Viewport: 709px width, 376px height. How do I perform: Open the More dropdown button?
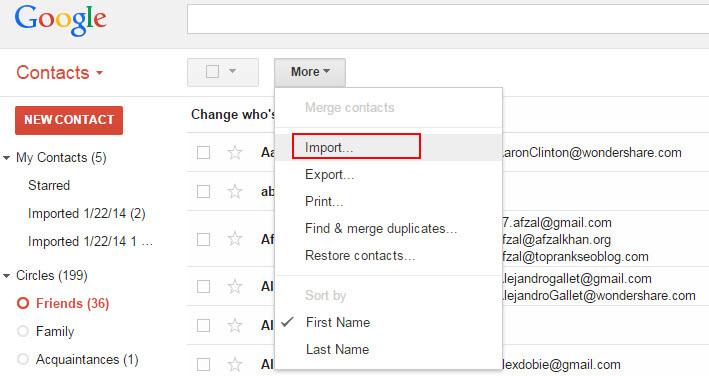(x=310, y=72)
